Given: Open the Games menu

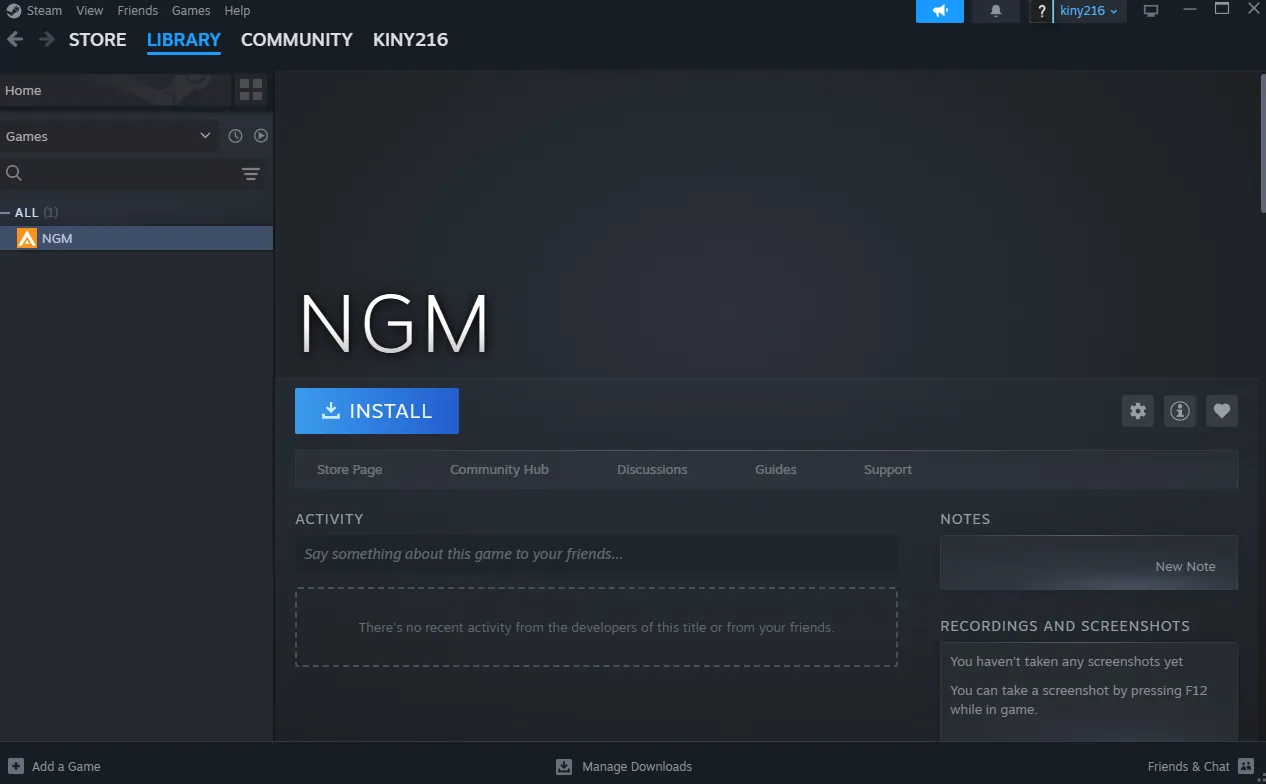Looking at the screenshot, I should coord(191,11).
